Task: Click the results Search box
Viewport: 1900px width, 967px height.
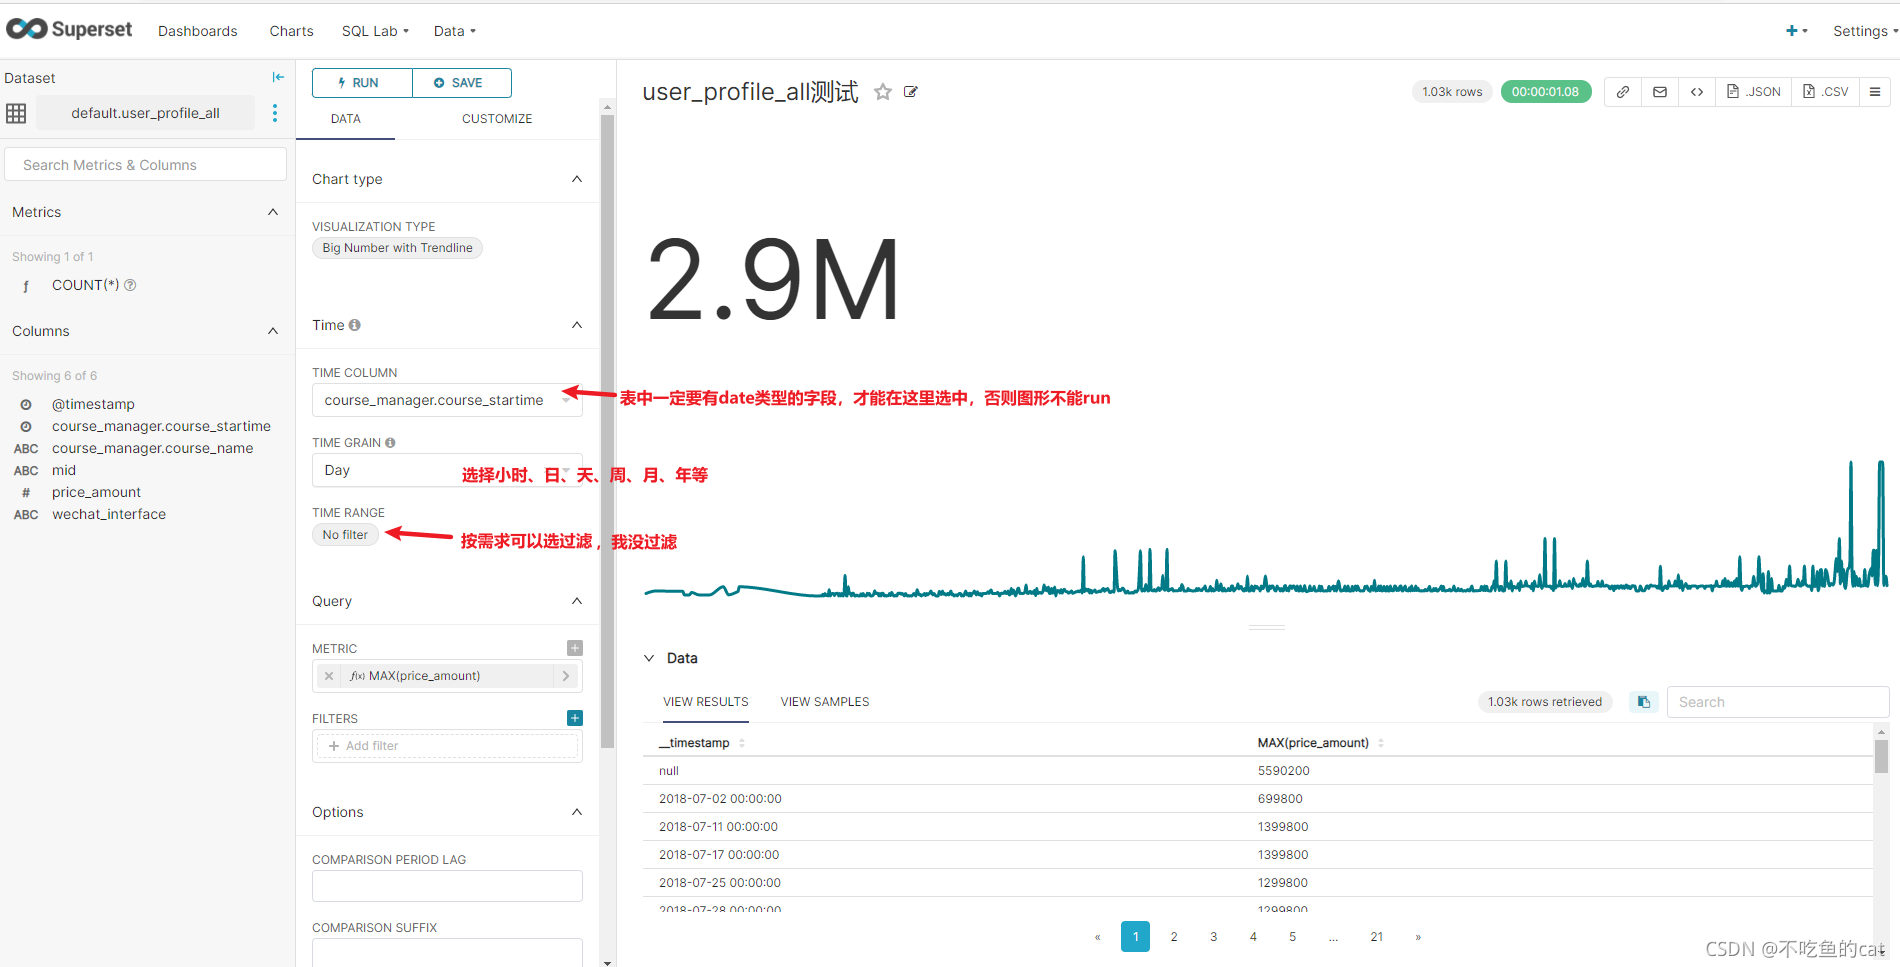Action: [x=1778, y=702]
